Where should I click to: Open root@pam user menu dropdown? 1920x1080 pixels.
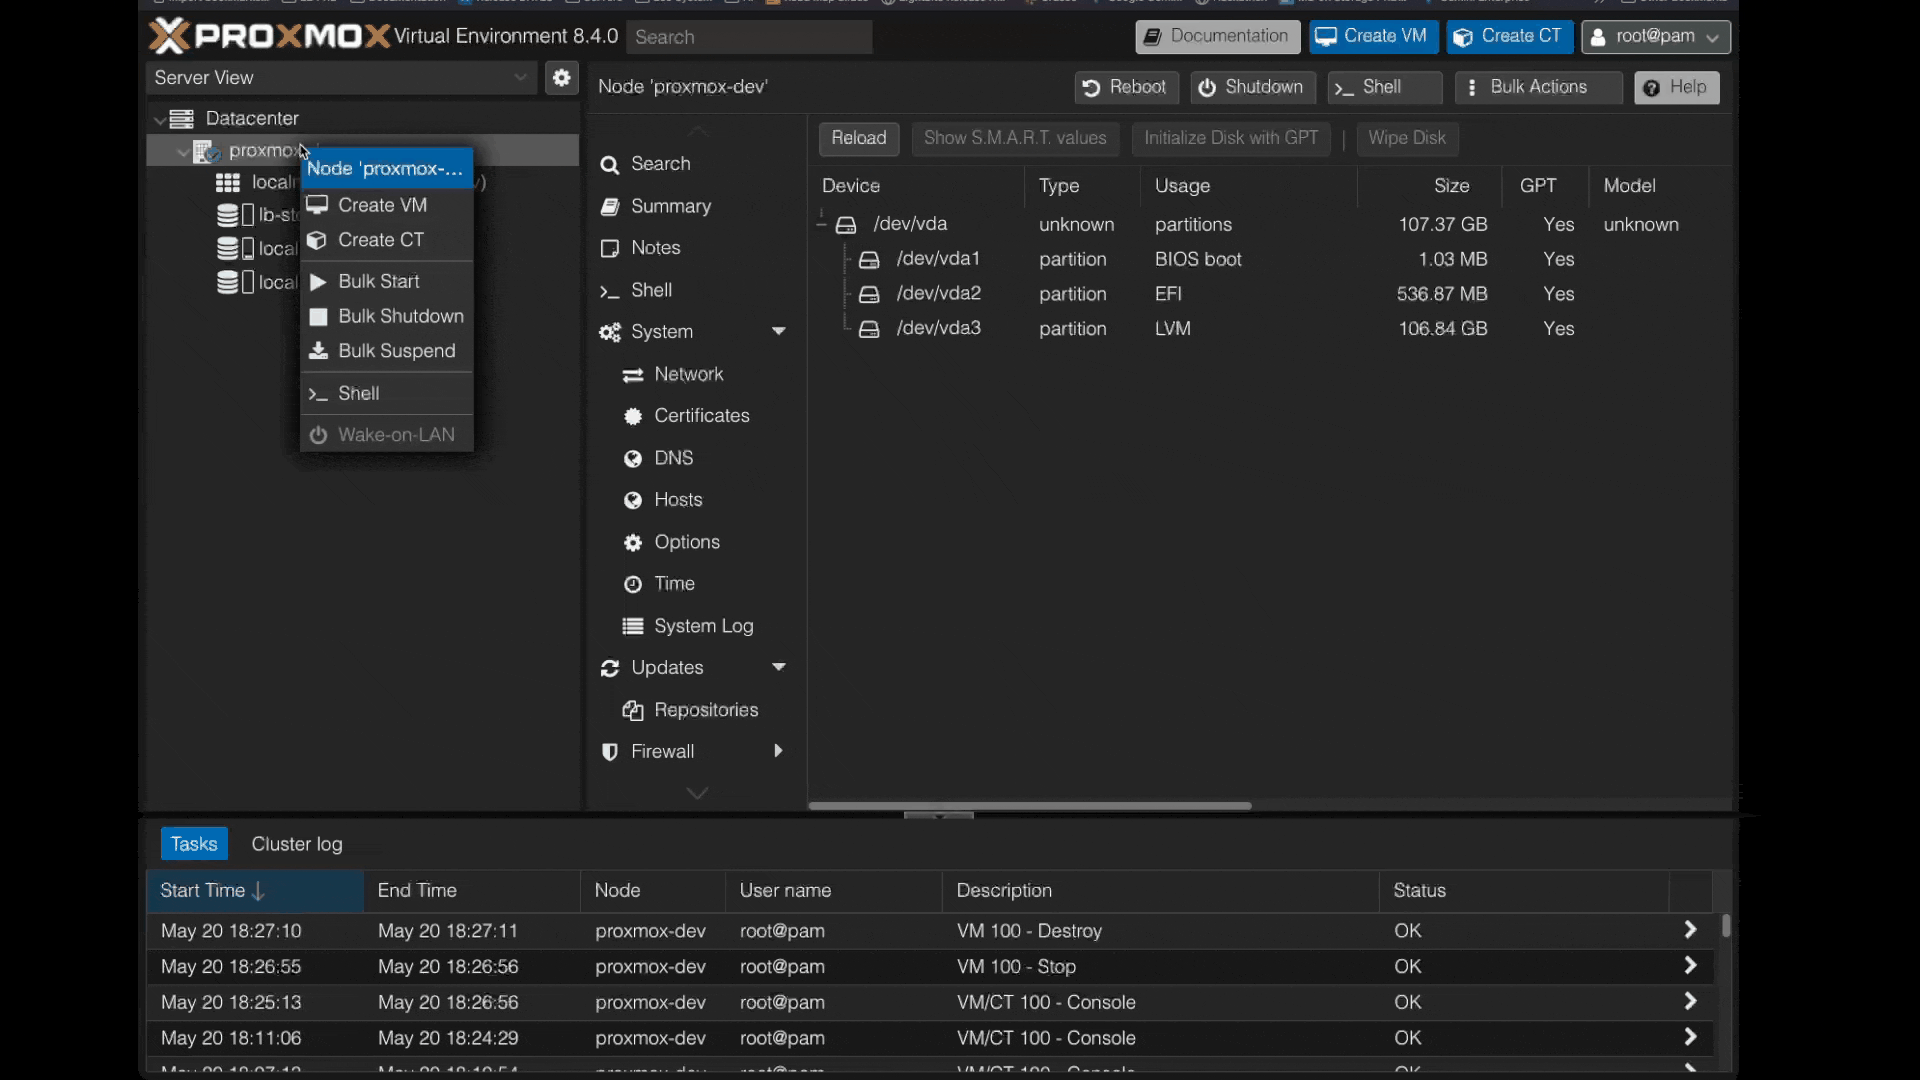(x=1655, y=37)
